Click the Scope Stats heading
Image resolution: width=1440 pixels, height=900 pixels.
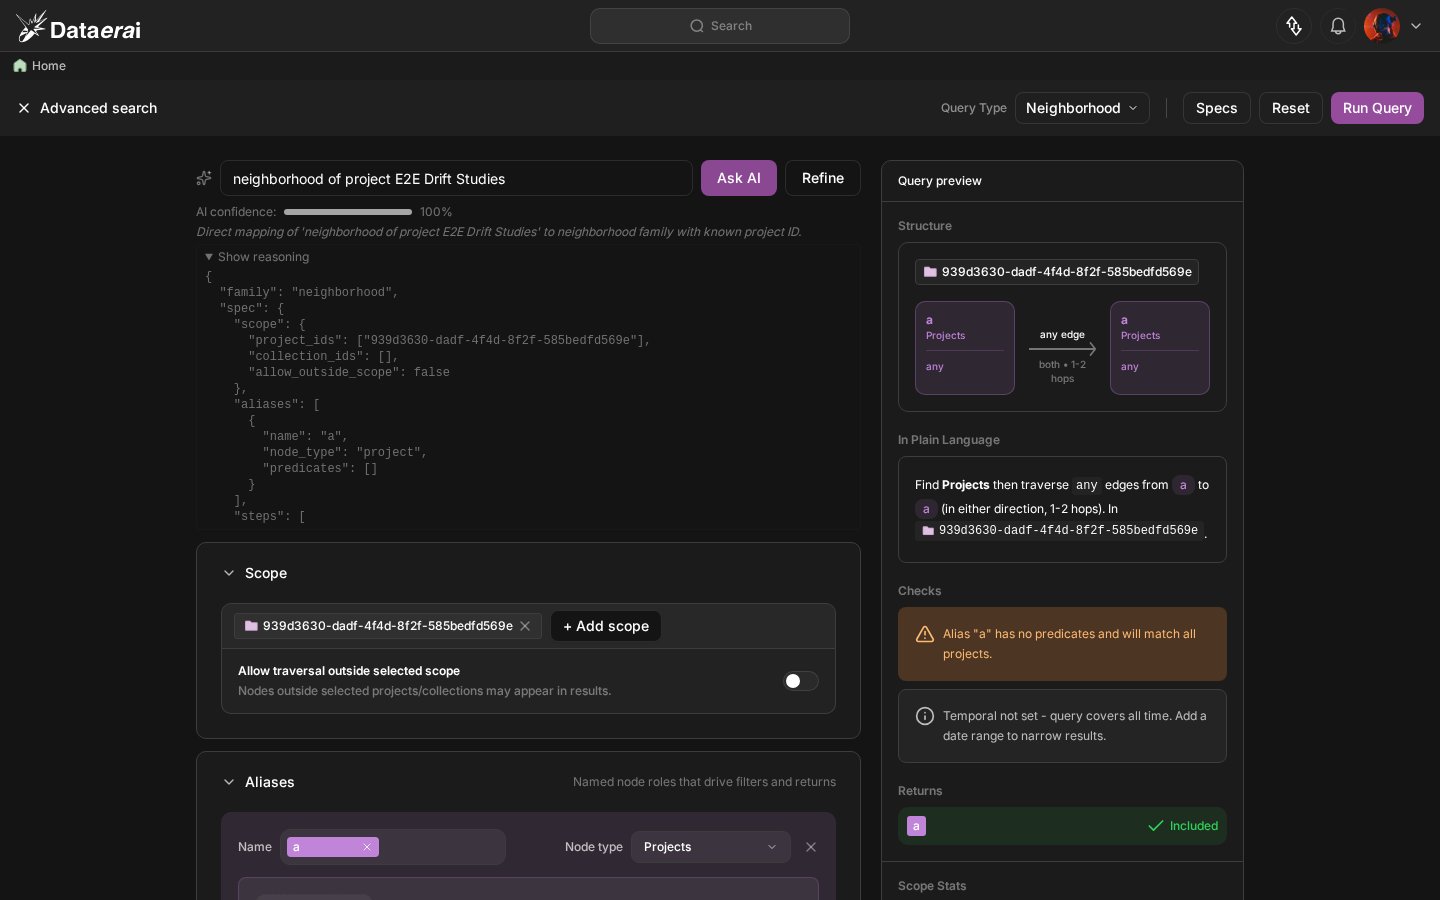pos(932,886)
